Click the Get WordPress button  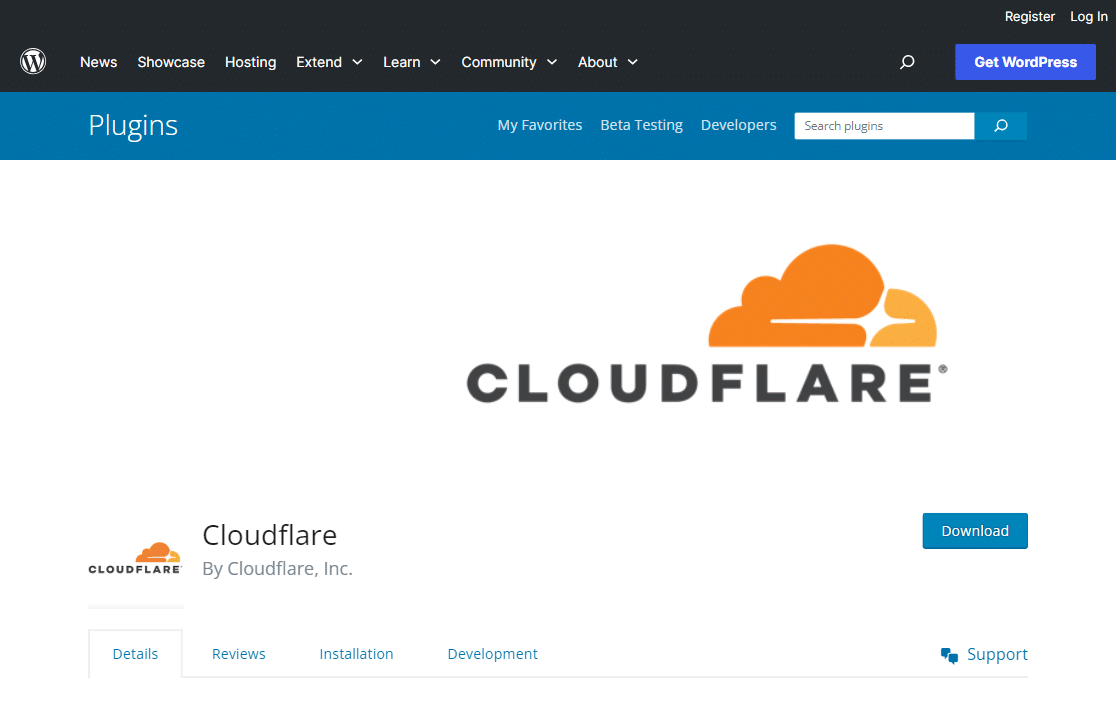click(x=1025, y=62)
